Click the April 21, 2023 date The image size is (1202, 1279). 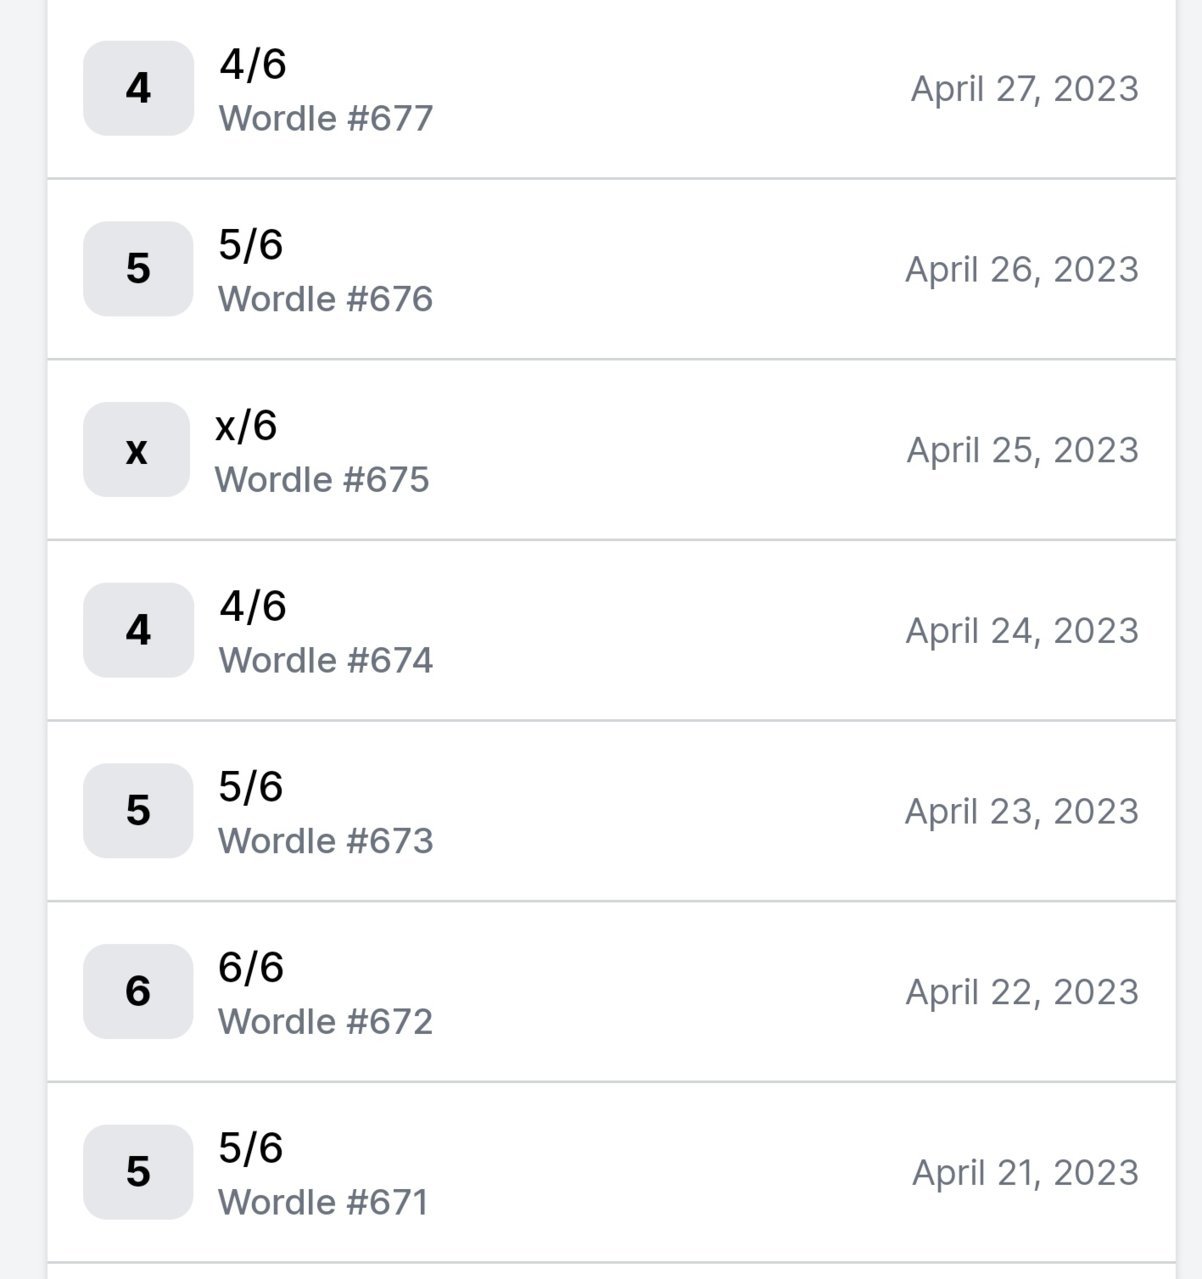1026,1173
